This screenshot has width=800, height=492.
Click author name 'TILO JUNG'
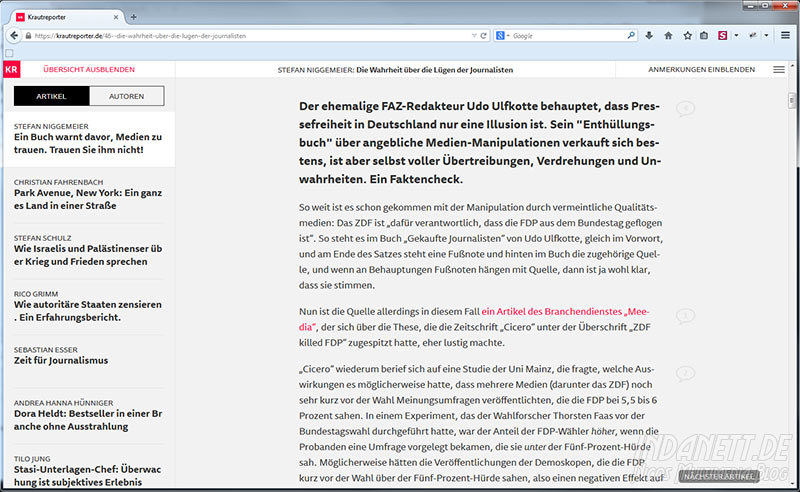pos(32,458)
